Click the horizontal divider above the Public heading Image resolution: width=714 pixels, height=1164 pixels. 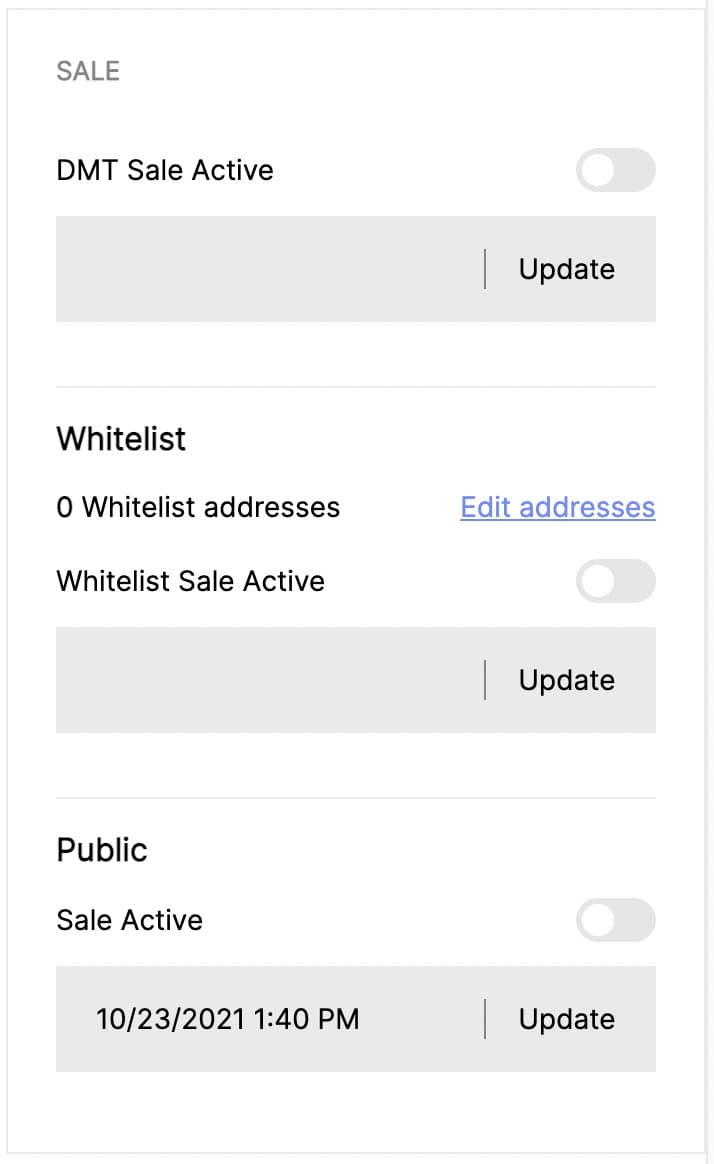[x=356, y=798]
